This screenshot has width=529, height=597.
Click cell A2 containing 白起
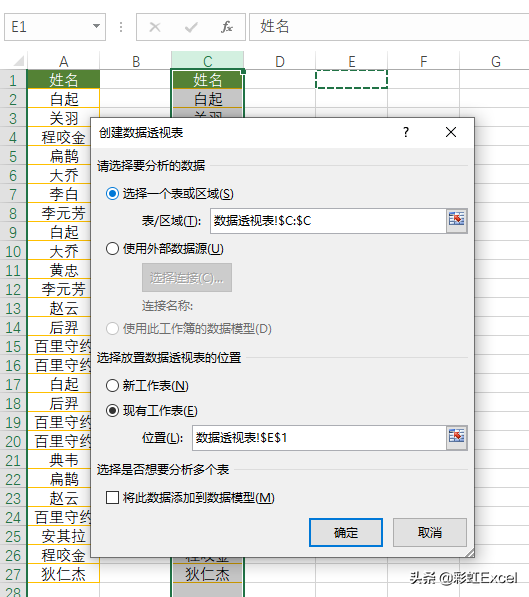point(63,99)
